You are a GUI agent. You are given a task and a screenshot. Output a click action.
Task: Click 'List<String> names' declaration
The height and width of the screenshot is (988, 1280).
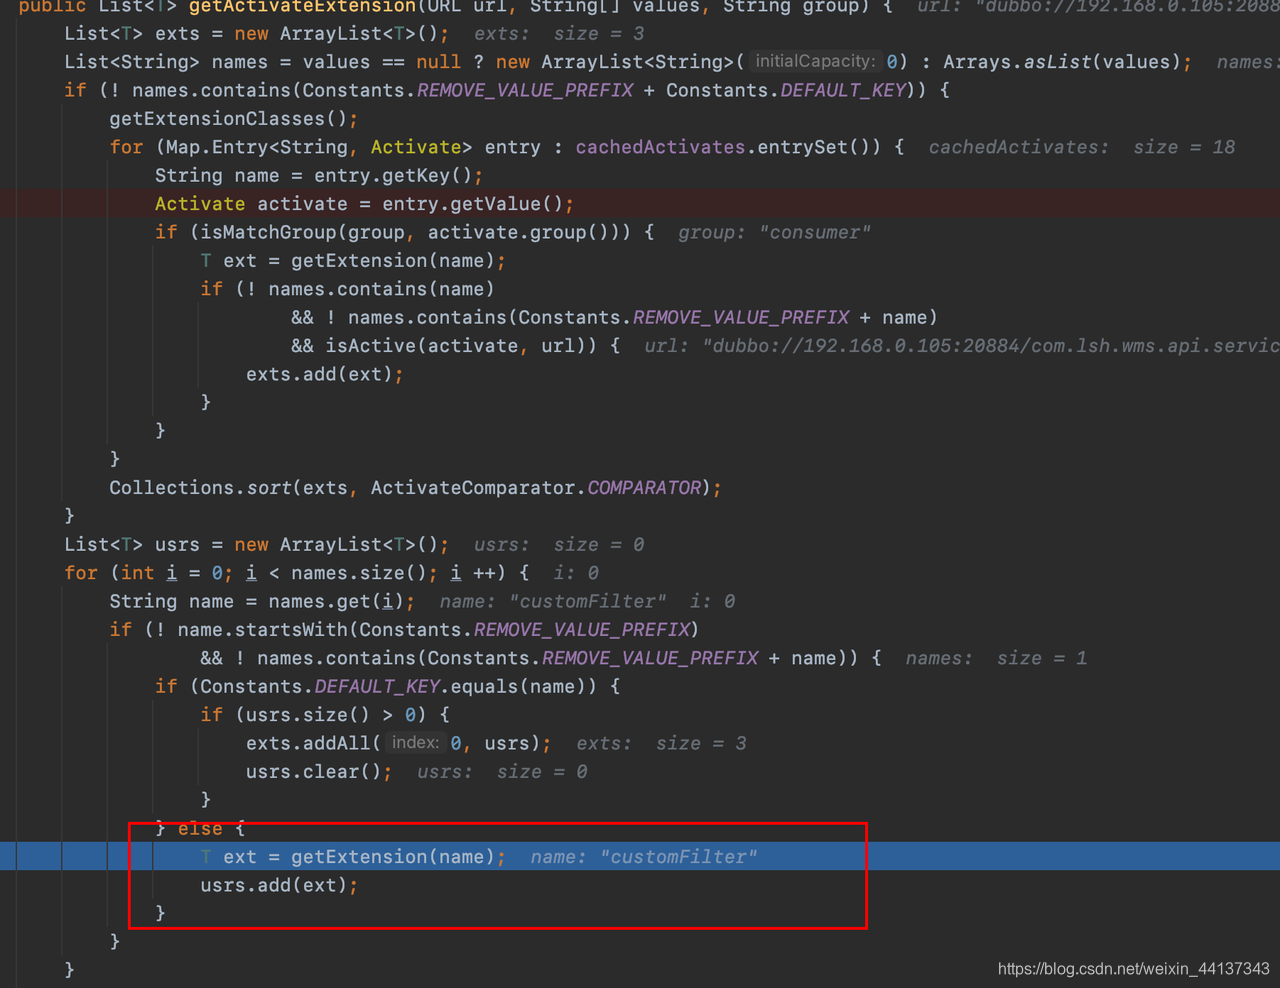[166, 62]
